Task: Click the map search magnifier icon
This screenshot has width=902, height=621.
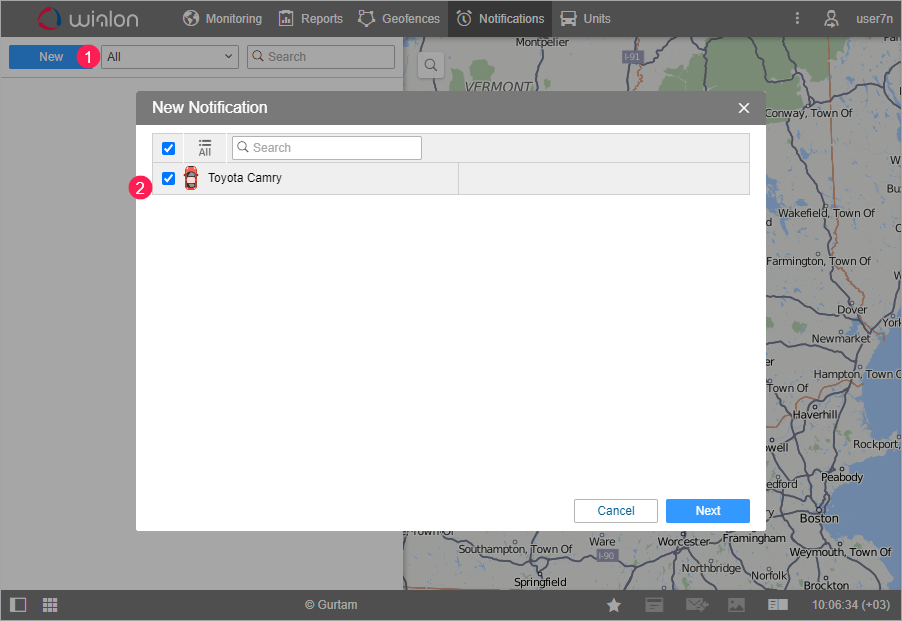Action: coord(430,65)
